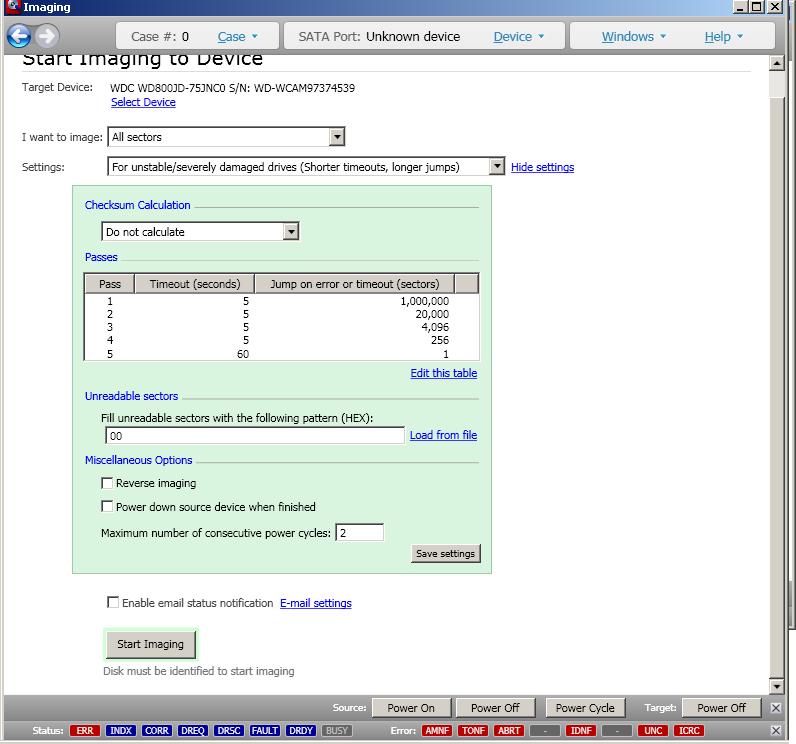Viewport: 796px width, 744px height.
Task: Open the Settings preset dropdown
Action: pyautogui.click(x=497, y=166)
